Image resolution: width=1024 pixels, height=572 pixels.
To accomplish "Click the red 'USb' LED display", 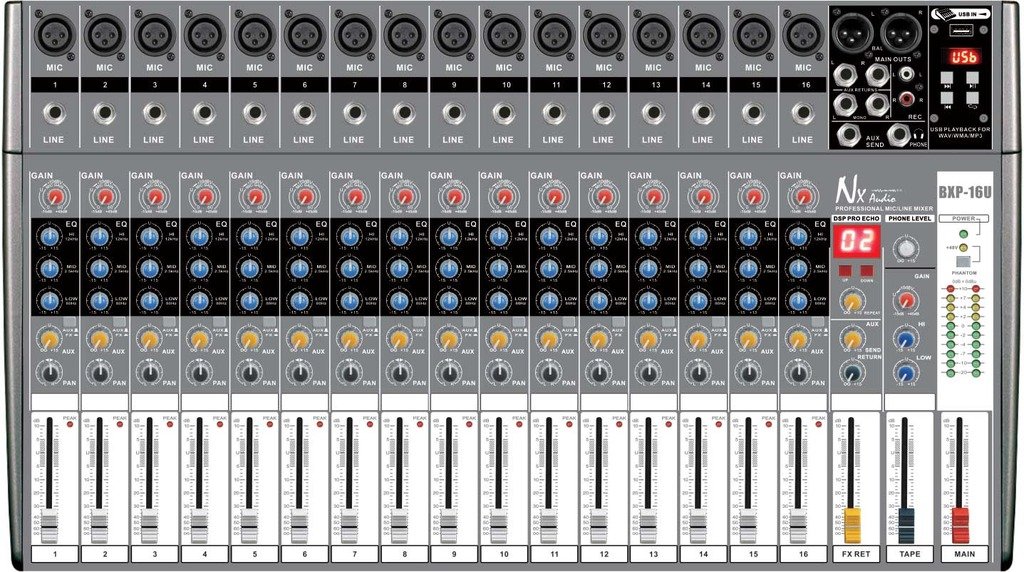I will [963, 57].
